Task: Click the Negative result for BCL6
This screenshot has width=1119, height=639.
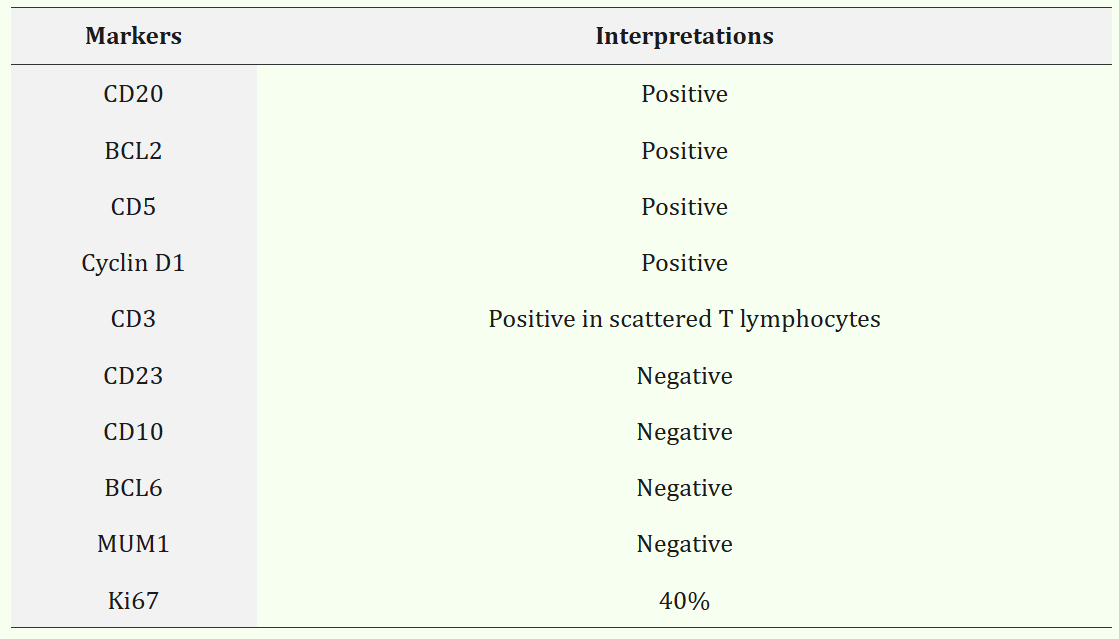Action: click(684, 488)
